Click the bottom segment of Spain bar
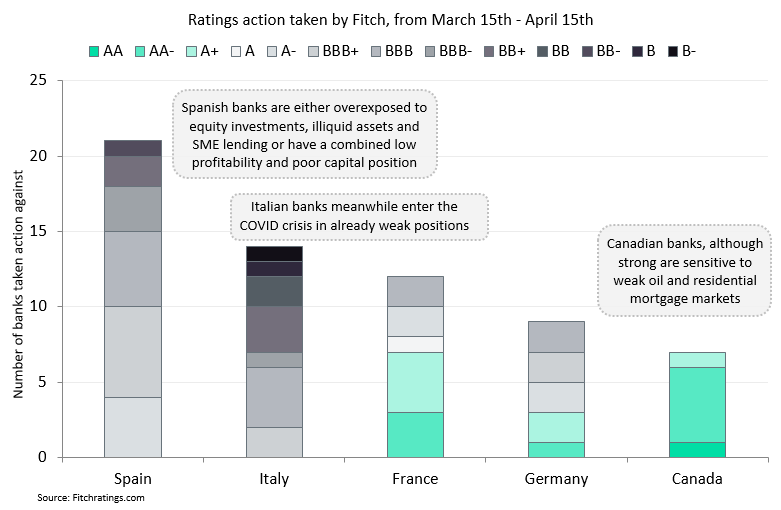The width and height of the screenshot is (781, 510). pyautogui.click(x=133, y=427)
